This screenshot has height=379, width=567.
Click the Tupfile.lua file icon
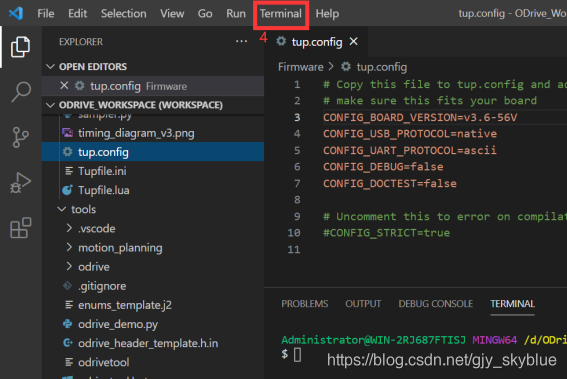click(68, 190)
